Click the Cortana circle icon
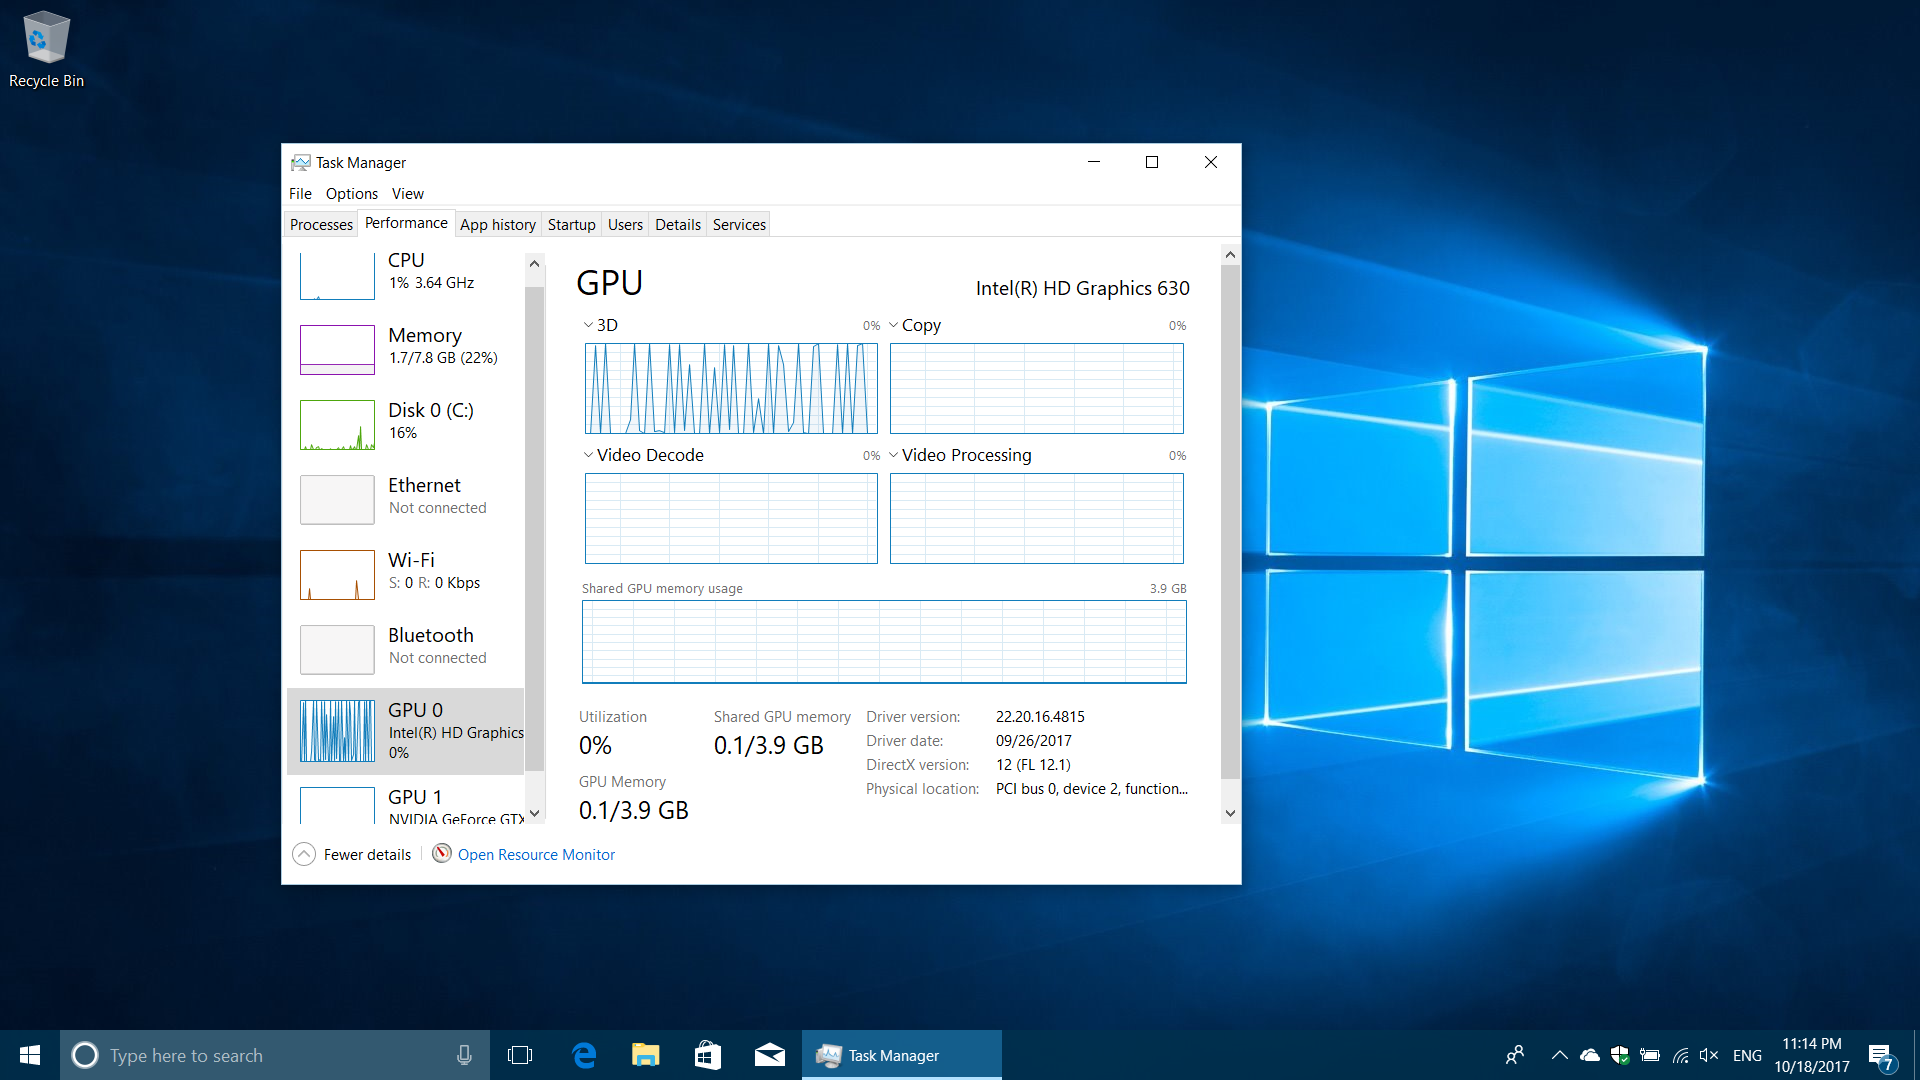The image size is (1920, 1080). tap(85, 1055)
